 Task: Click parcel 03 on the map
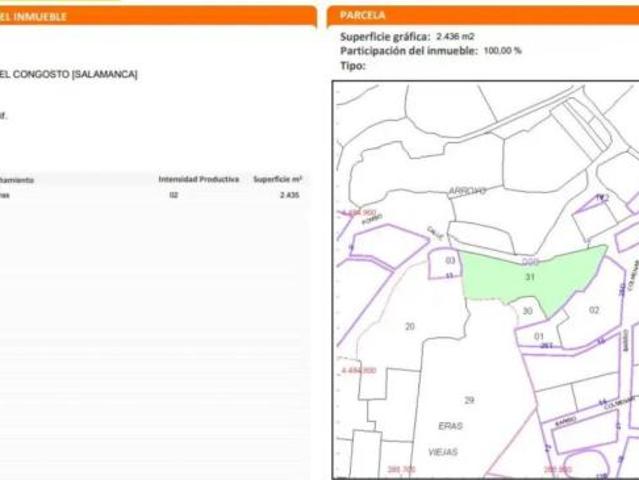(x=450, y=260)
